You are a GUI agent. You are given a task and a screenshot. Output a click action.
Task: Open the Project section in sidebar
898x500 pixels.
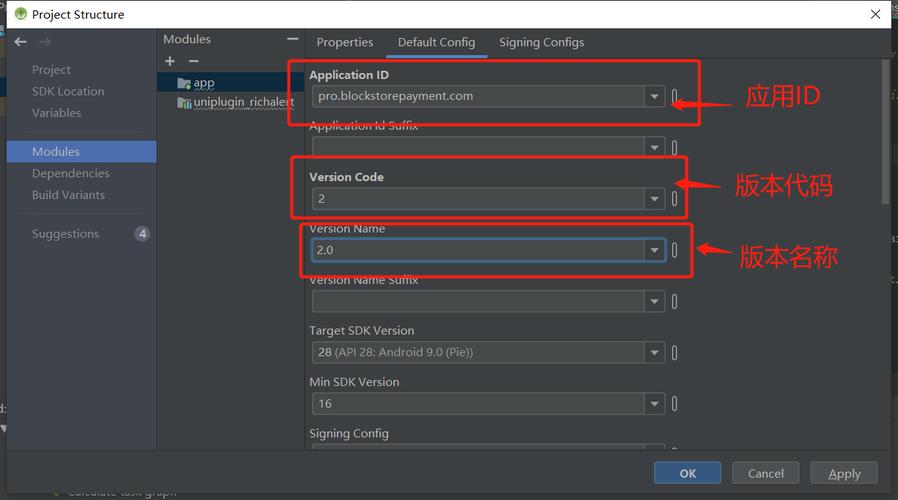tap(52, 70)
